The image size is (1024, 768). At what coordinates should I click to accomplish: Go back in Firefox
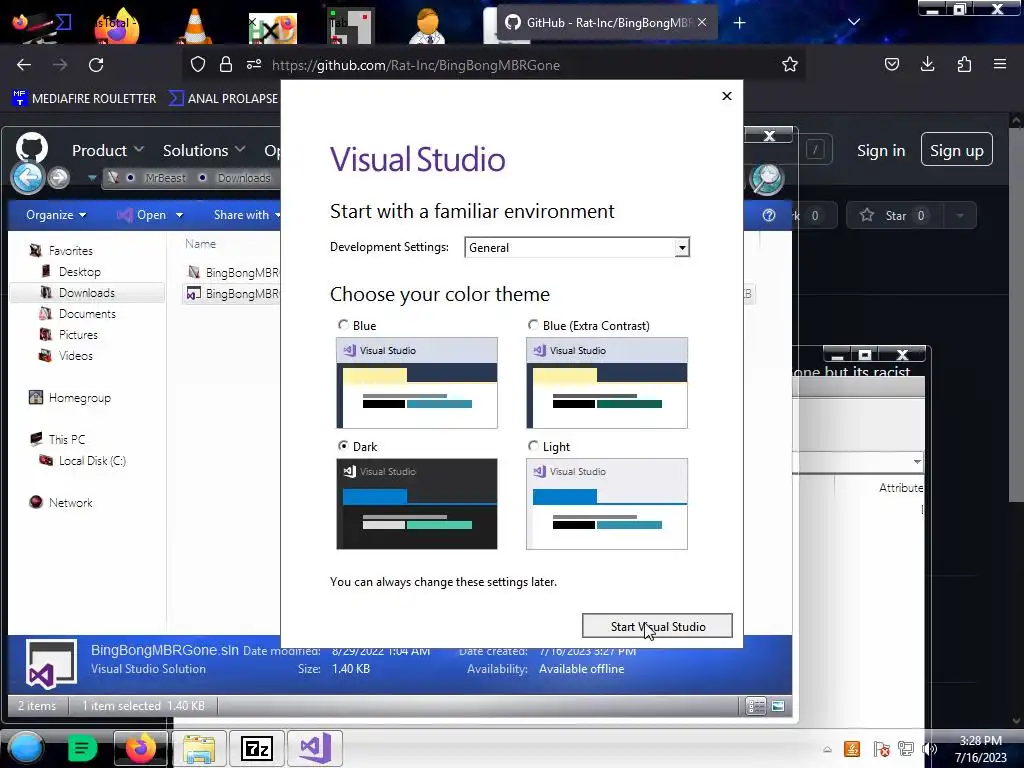pyautogui.click(x=24, y=65)
